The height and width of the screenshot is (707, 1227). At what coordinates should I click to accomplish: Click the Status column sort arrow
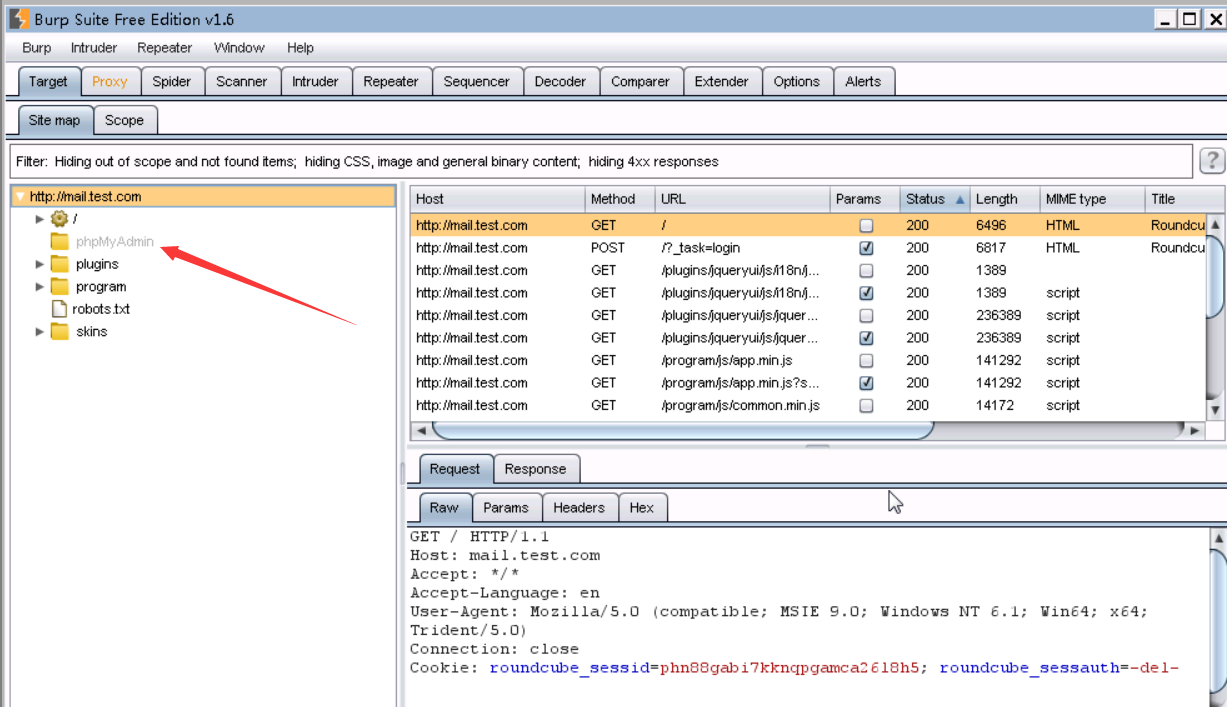tap(960, 199)
